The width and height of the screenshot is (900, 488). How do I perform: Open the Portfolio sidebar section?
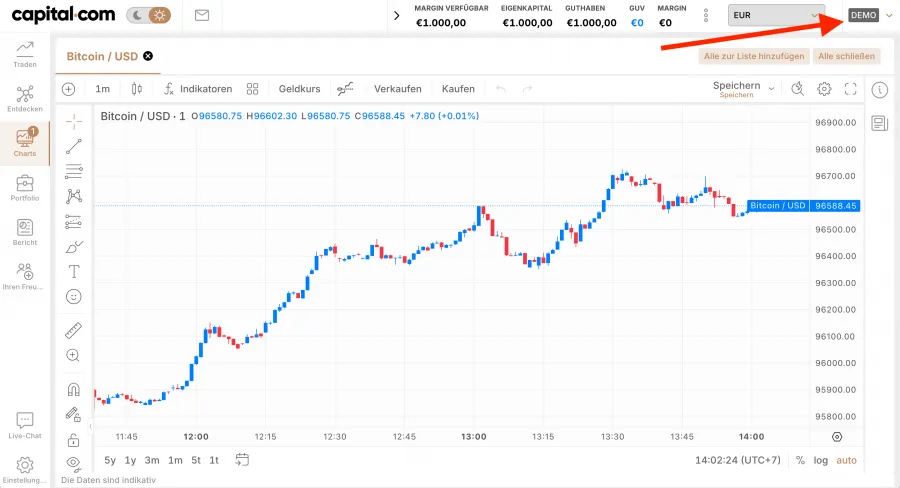click(25, 188)
